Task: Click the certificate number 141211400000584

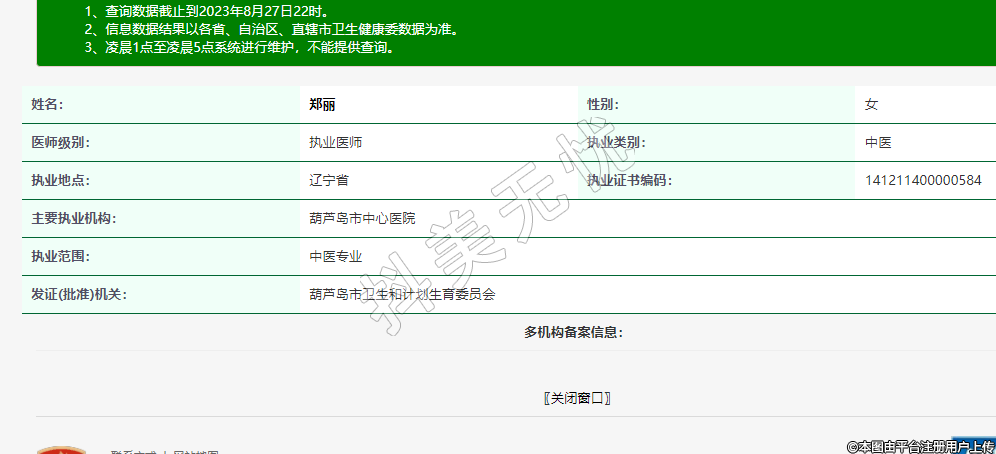Action: (923, 180)
